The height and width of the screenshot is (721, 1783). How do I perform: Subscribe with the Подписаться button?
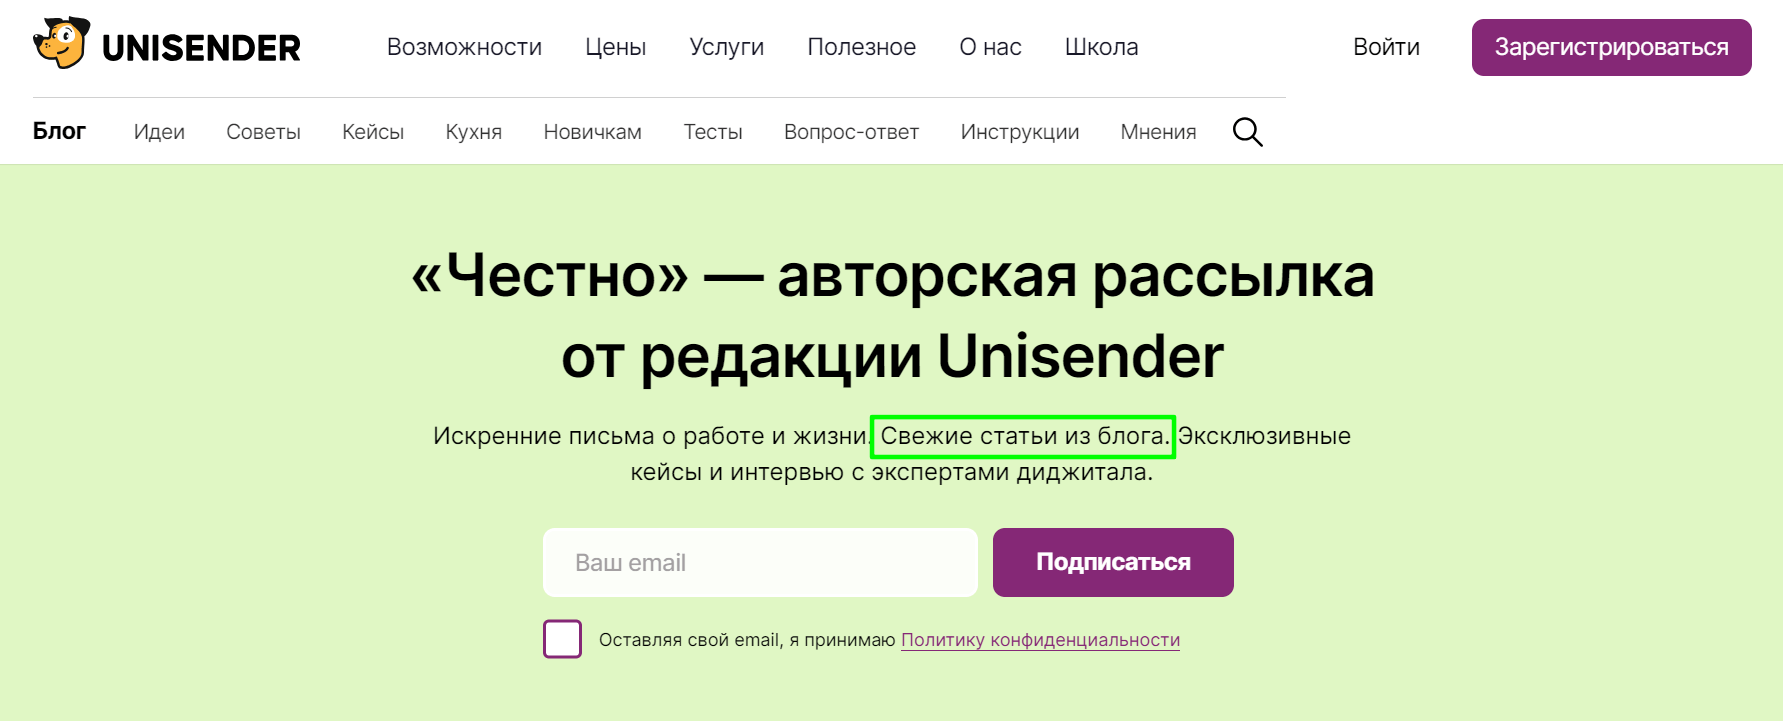[x=1113, y=562]
